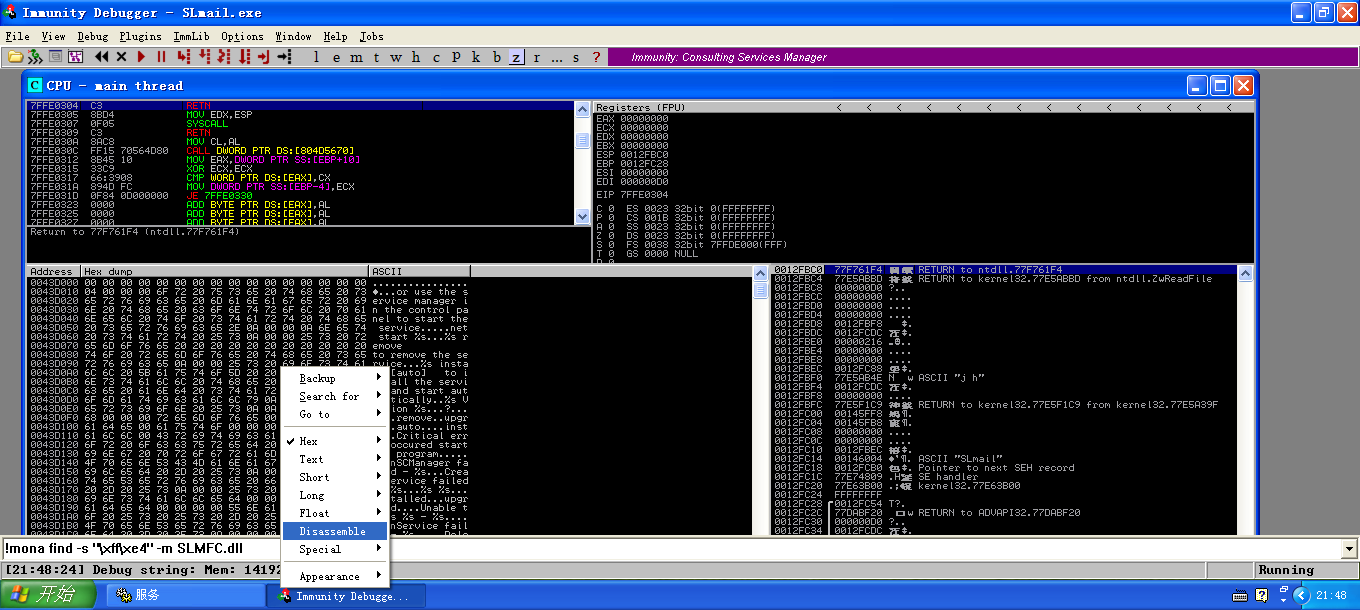The height and width of the screenshot is (610, 1360).
Task: Select the checked Hex display option
Action: pyautogui.click(x=335, y=441)
